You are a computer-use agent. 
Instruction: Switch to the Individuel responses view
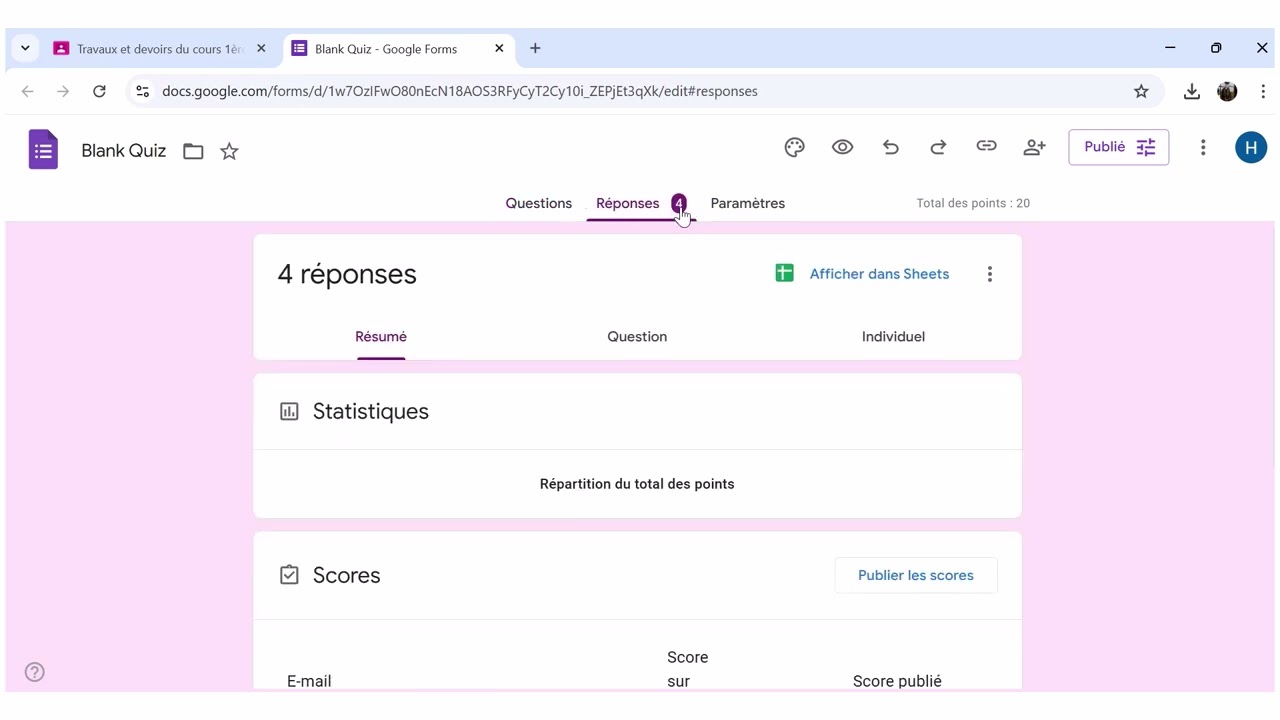coord(893,337)
